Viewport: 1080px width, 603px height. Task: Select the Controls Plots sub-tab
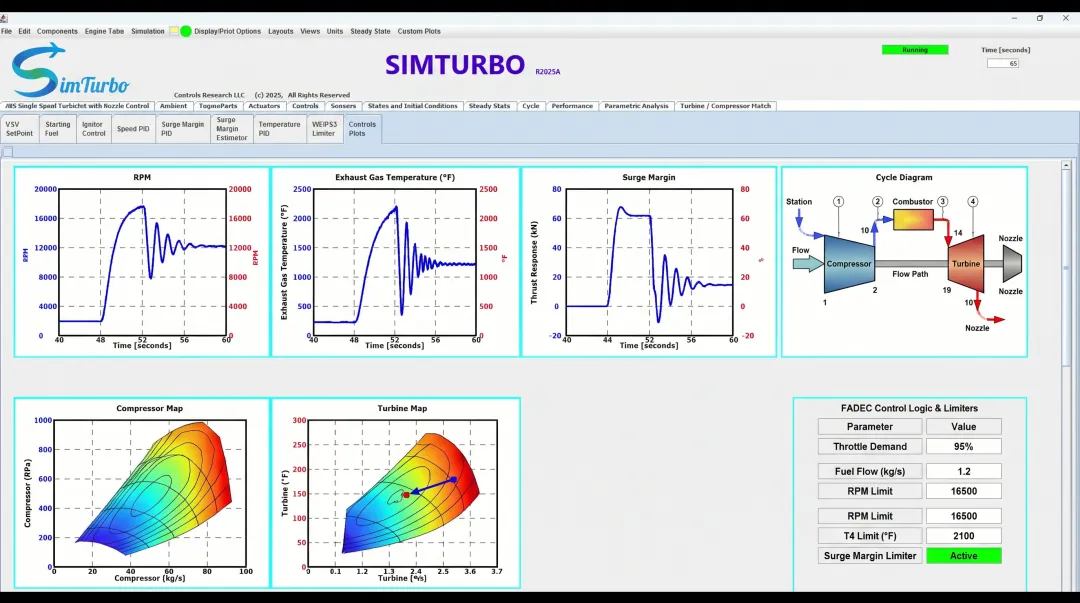362,129
